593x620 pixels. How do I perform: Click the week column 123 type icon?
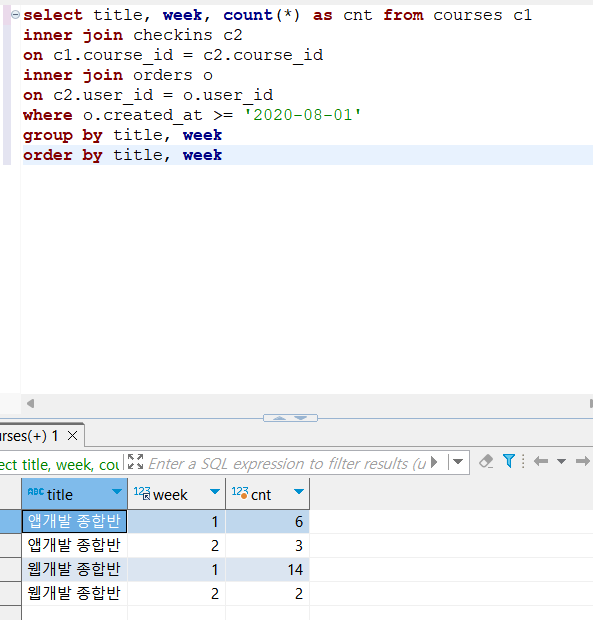[x=142, y=493]
